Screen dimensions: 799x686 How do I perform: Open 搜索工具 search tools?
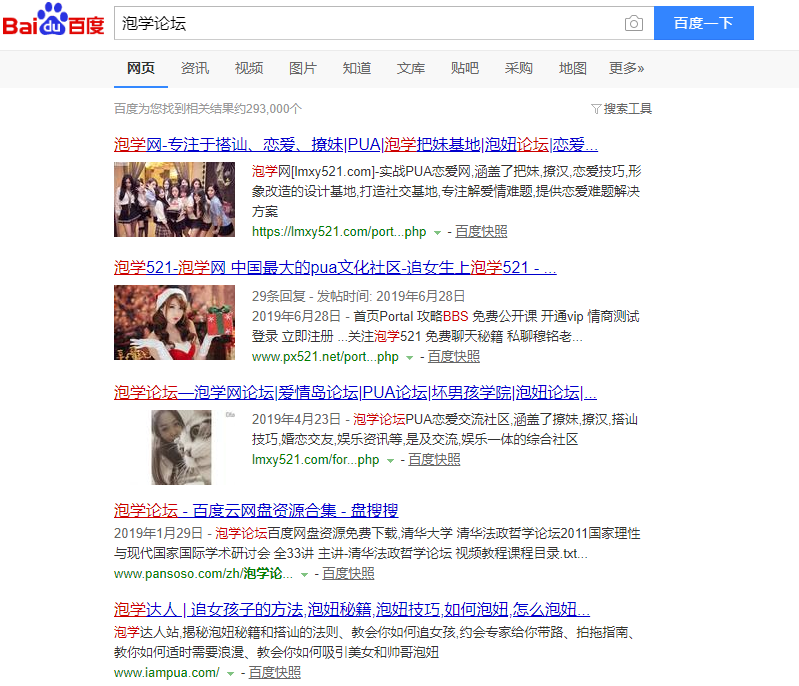[x=627, y=109]
